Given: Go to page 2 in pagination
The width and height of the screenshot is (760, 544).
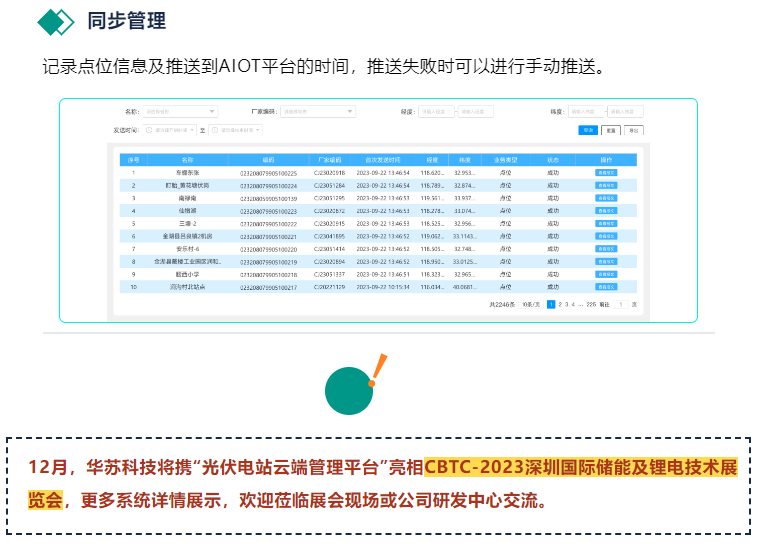Looking at the screenshot, I should 560,304.
